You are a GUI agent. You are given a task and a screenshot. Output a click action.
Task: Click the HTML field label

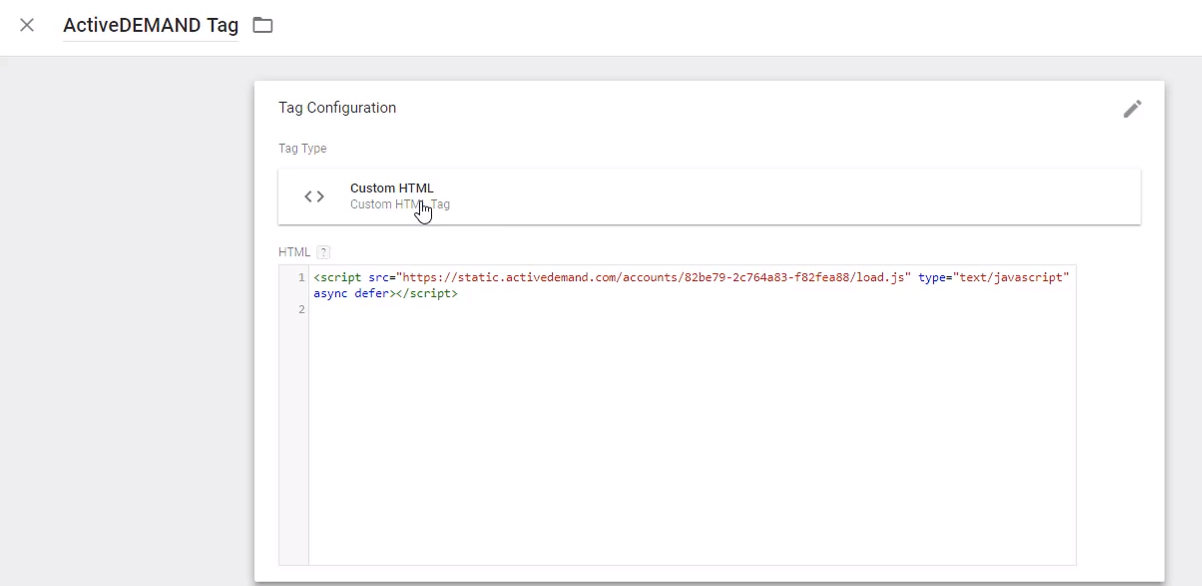pos(294,252)
